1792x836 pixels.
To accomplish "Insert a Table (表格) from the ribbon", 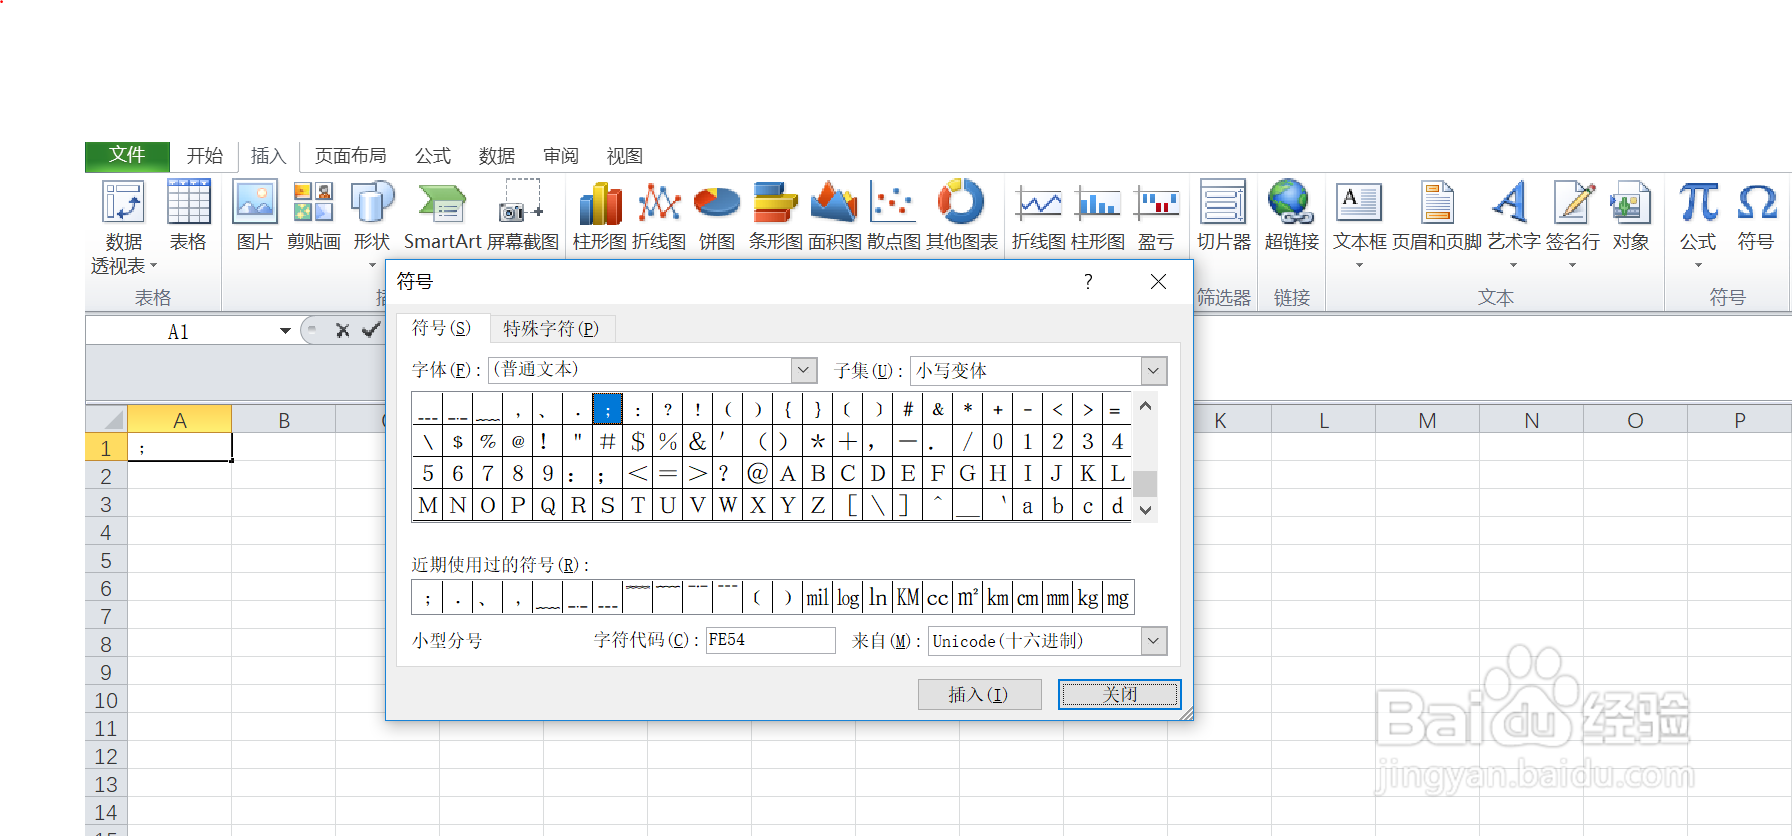I will (188, 215).
